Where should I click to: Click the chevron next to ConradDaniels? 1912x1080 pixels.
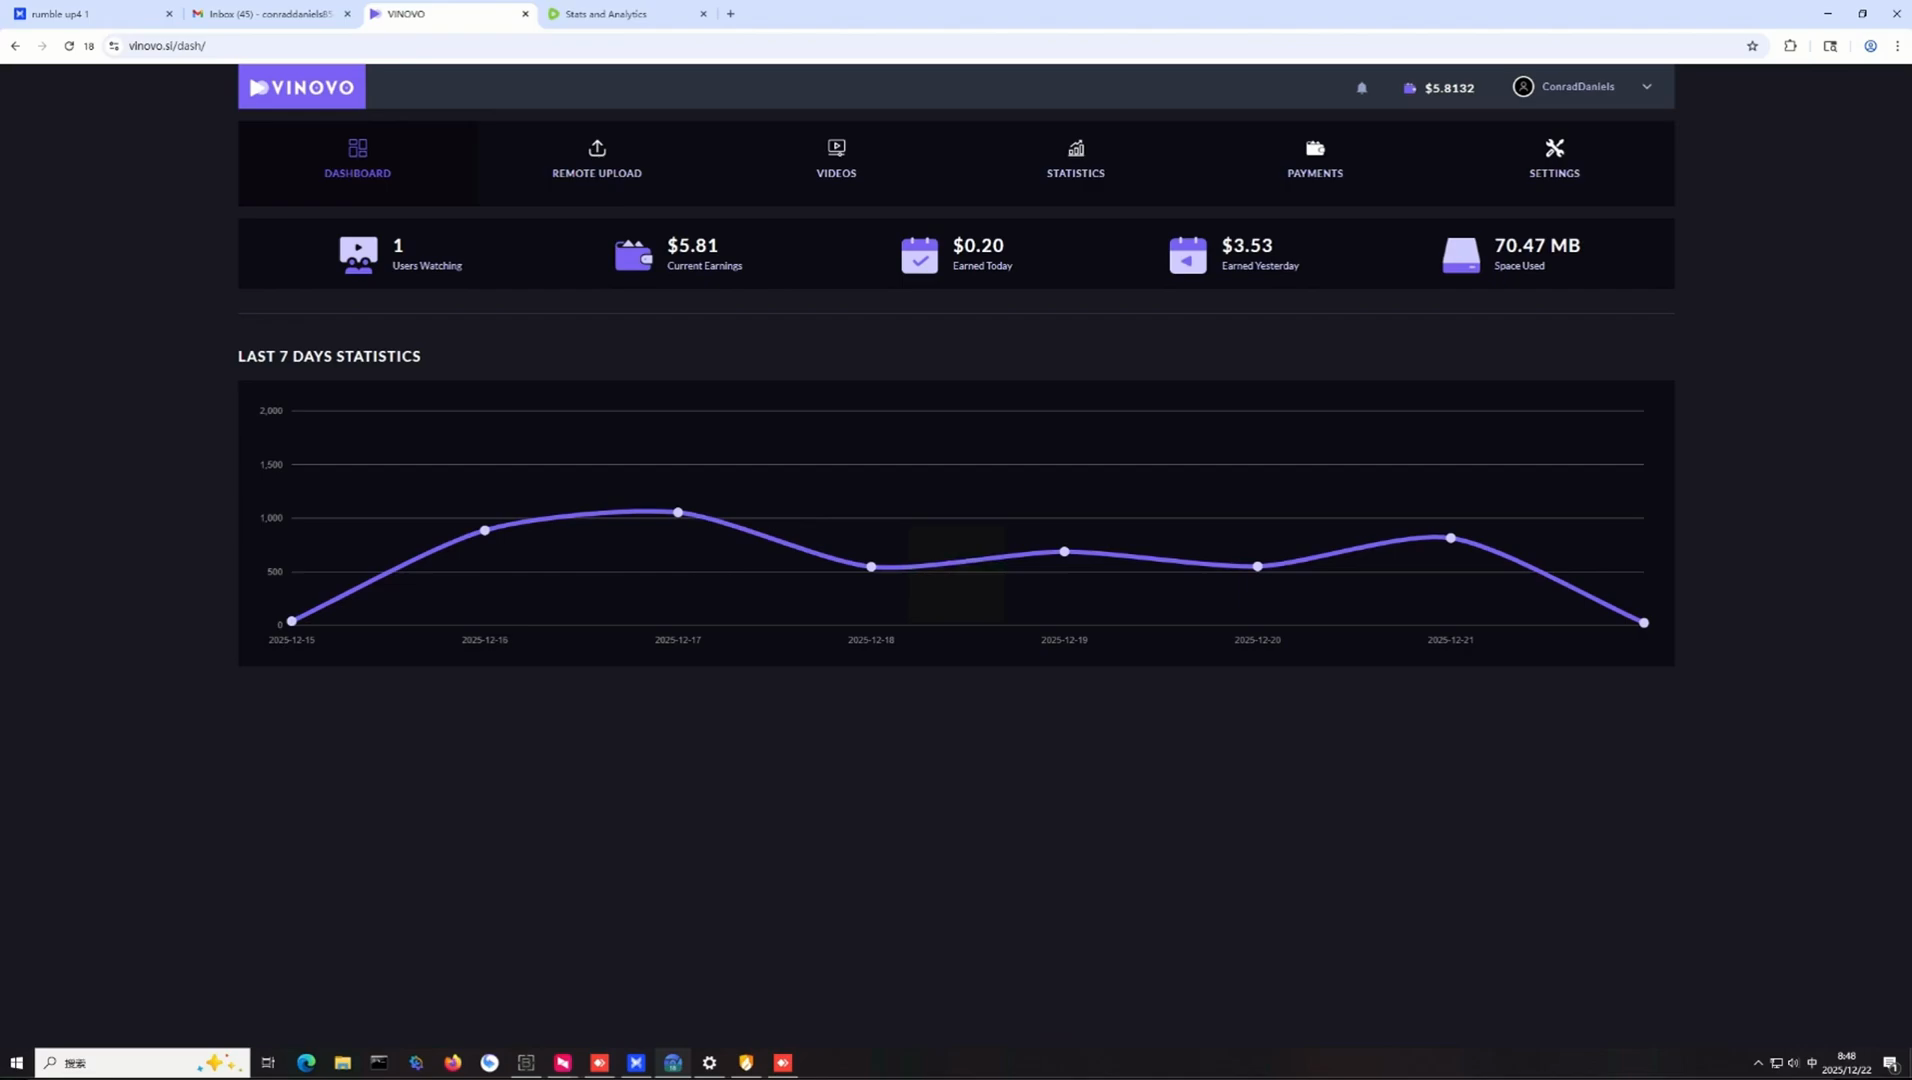coord(1647,87)
